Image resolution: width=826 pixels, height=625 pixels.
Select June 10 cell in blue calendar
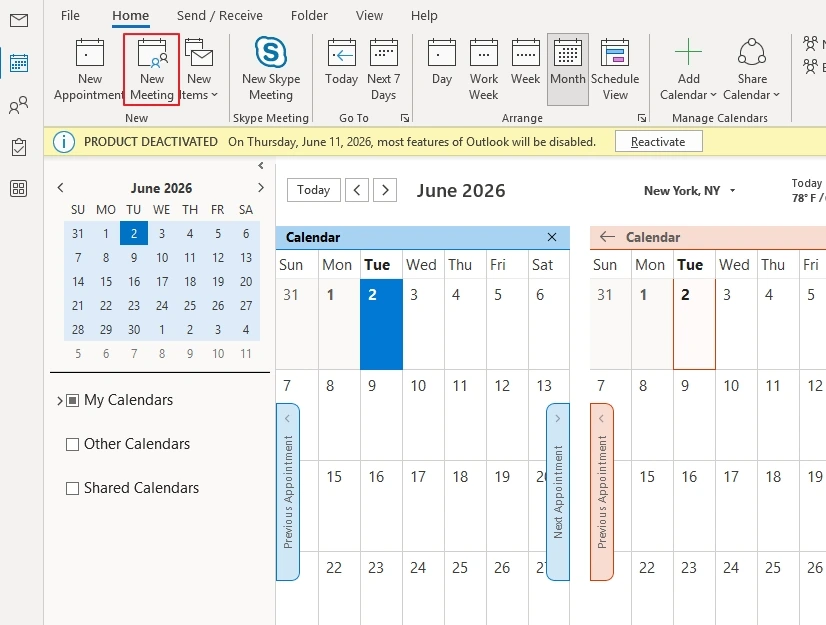tap(423, 415)
